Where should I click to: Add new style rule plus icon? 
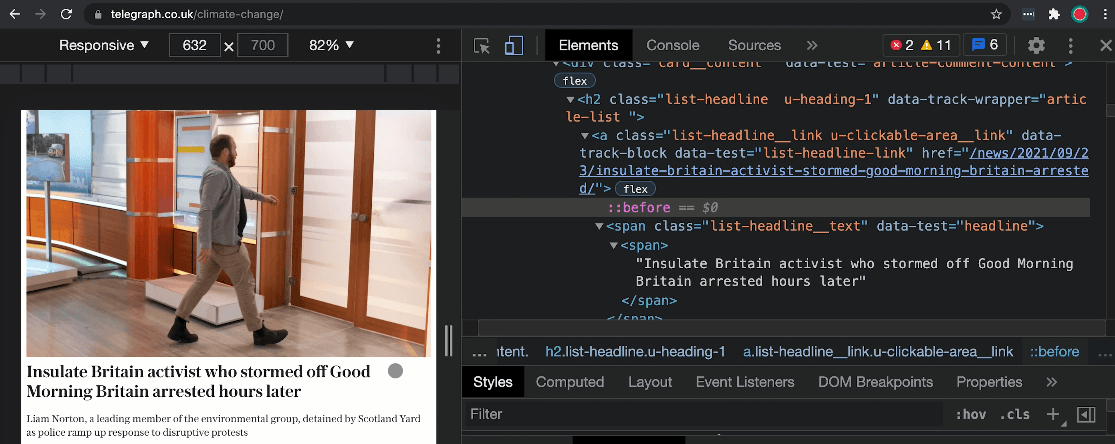1053,414
